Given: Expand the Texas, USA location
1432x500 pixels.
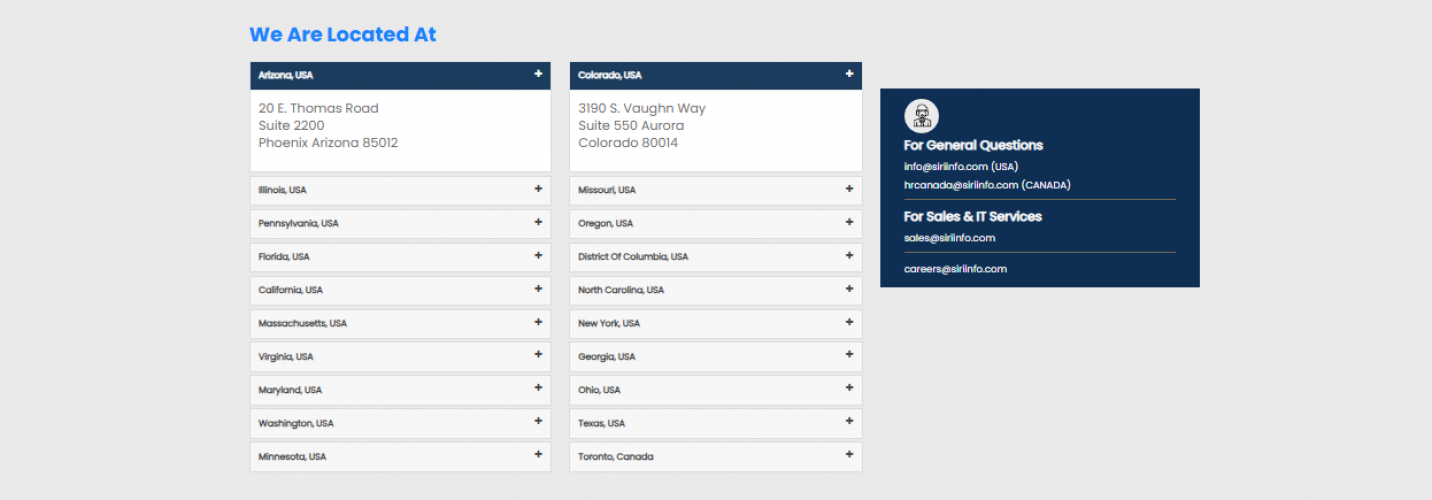Looking at the screenshot, I should [x=715, y=423].
